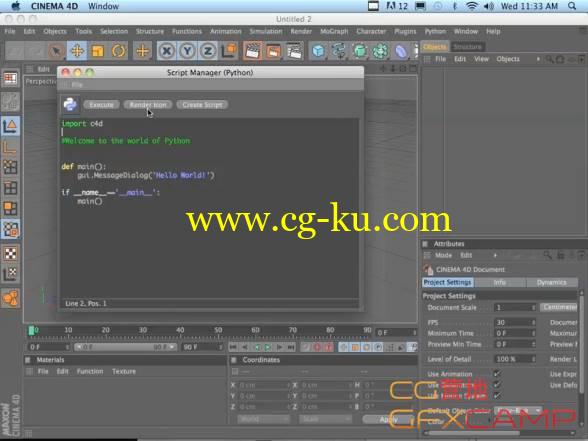Activate the Scale tool in toolbar

click(x=98, y=51)
